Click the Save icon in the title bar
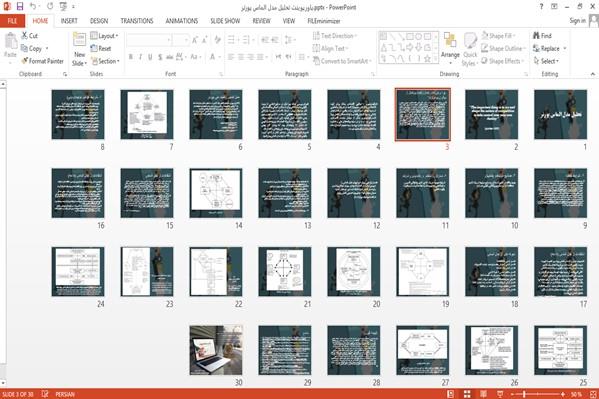This screenshot has height=399, width=599. [19, 6]
